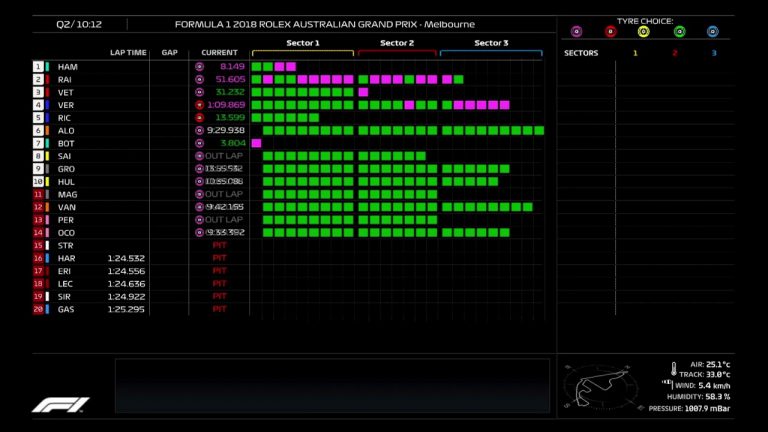Screen dimensions: 768x432
Task: Click the red tyre icon in Tyre Choice legend
Action: [x=610, y=32]
